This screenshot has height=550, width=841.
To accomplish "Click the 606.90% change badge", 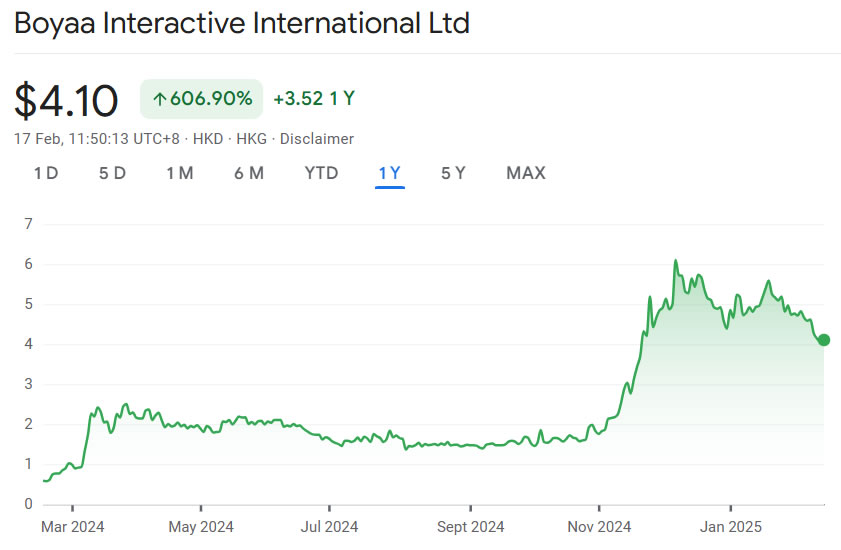I will click(x=201, y=99).
